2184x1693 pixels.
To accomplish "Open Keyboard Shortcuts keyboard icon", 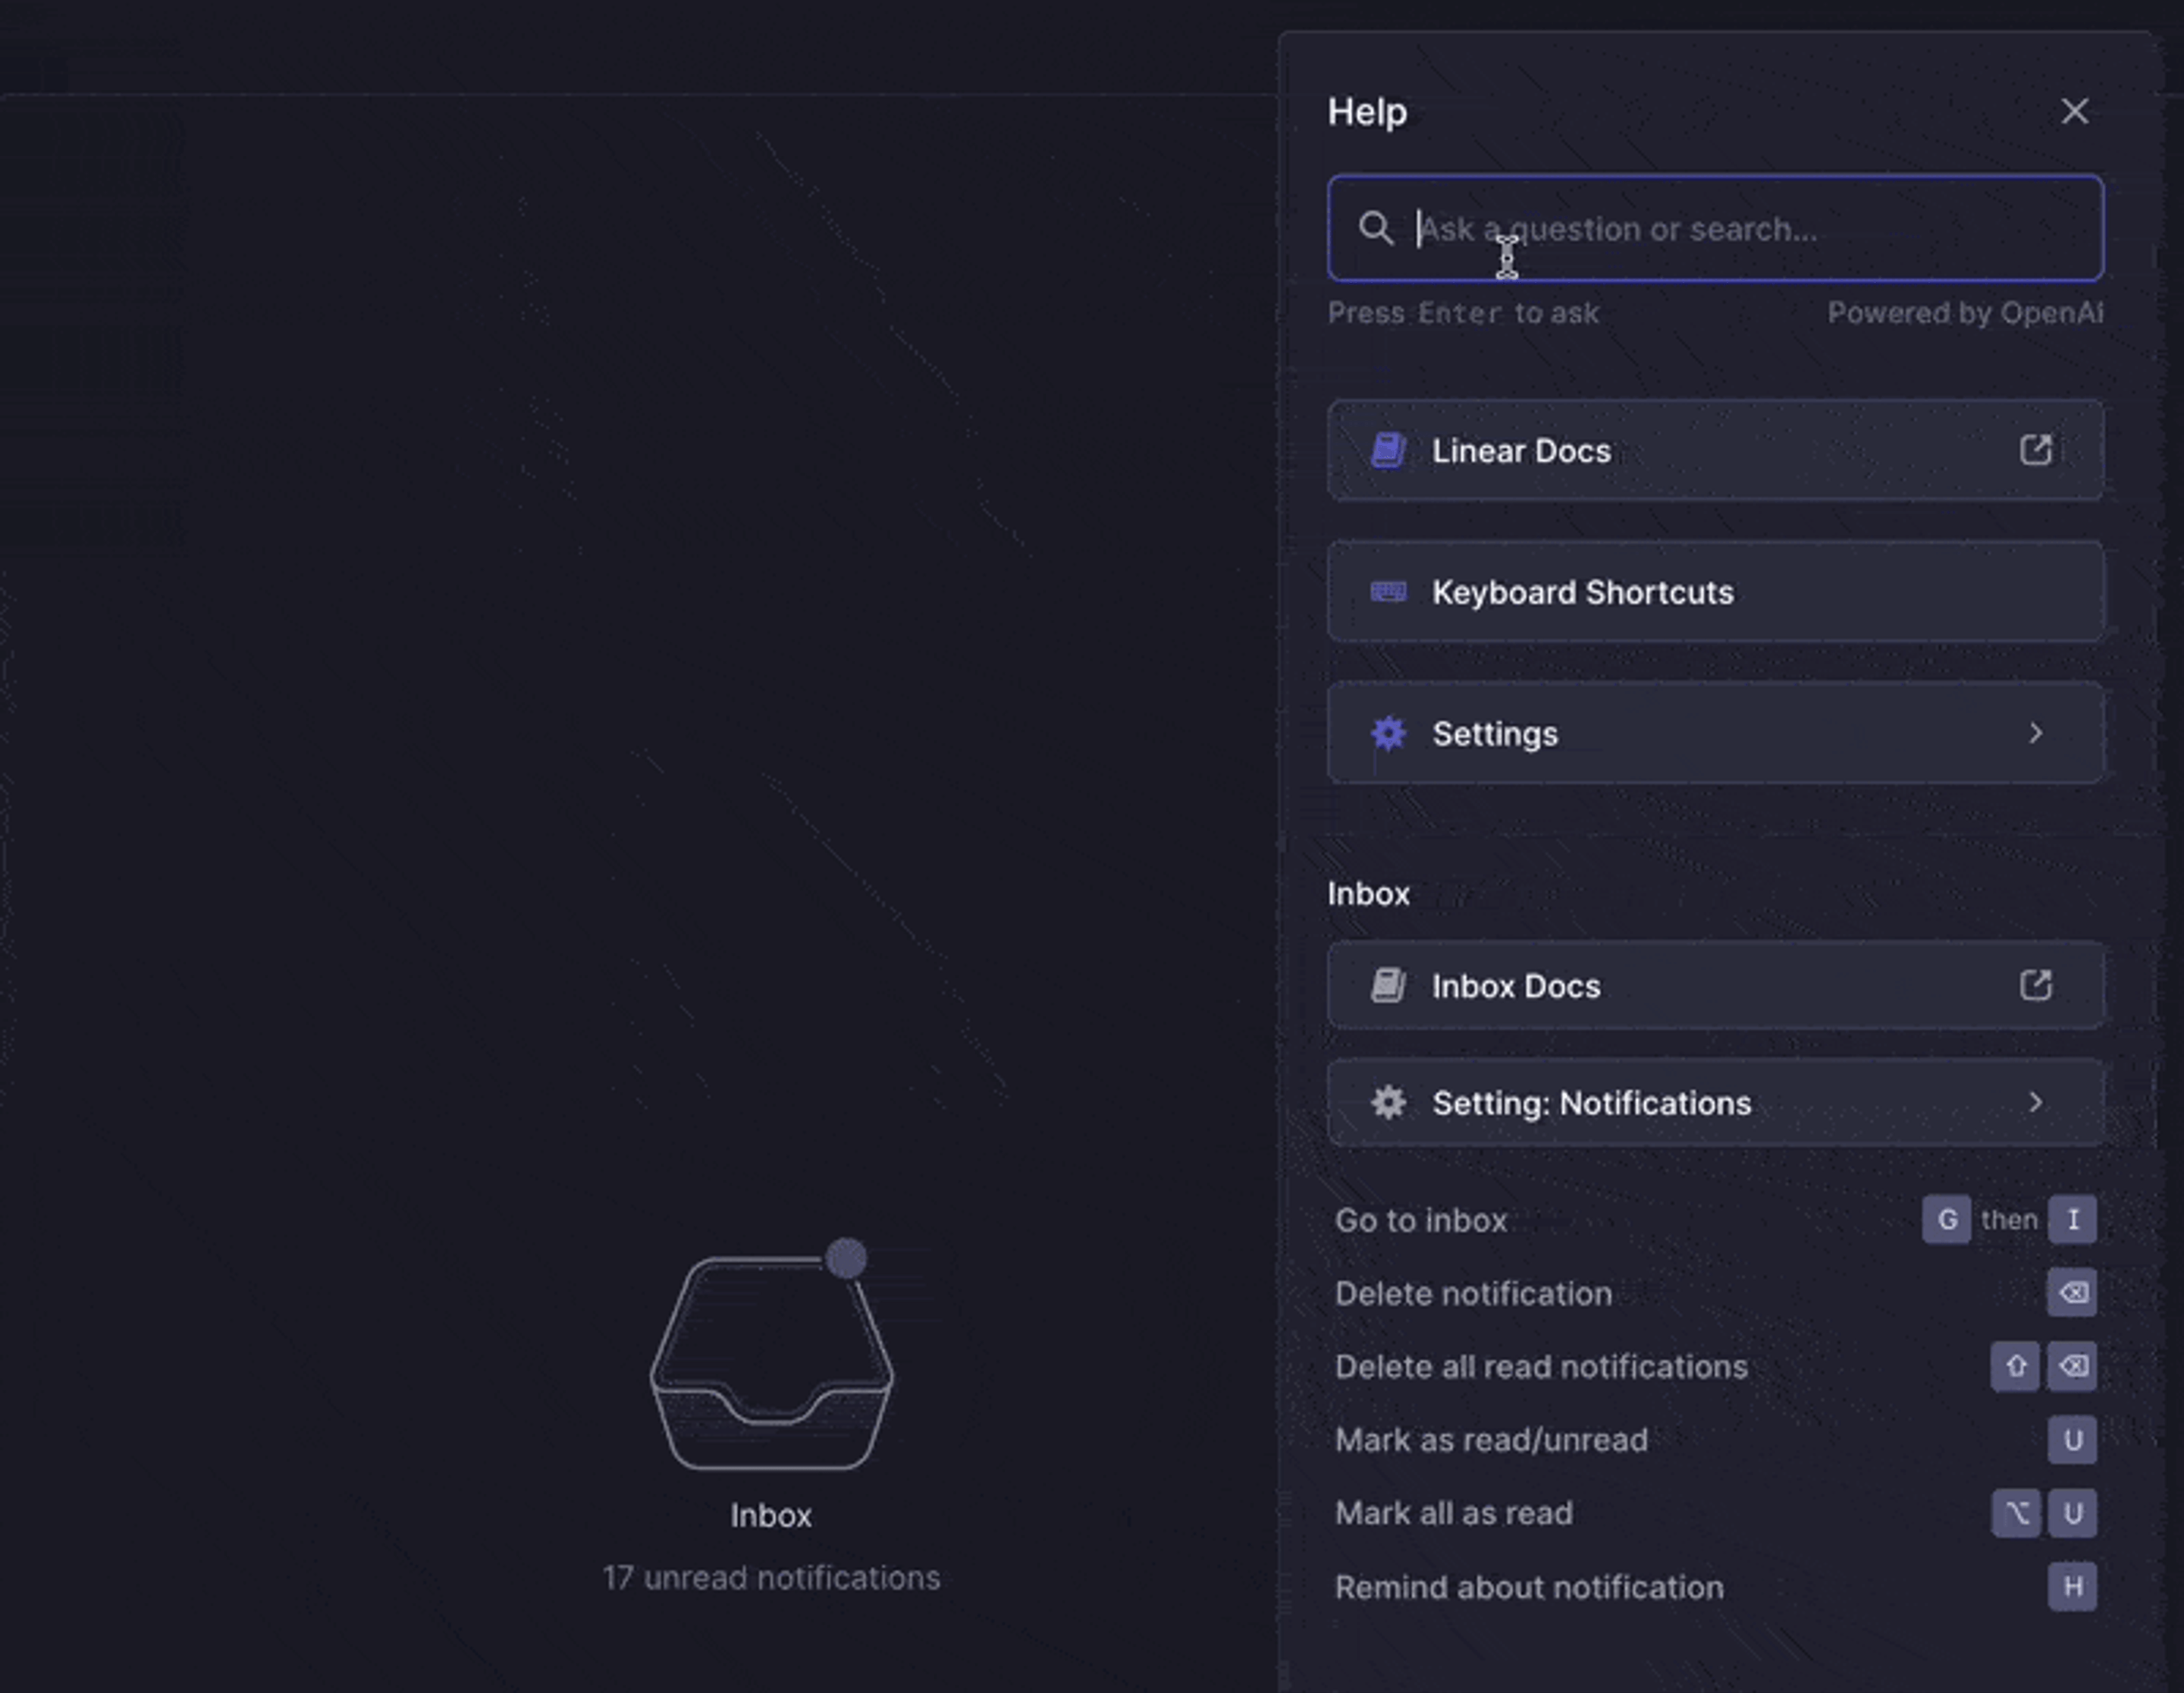I will (1388, 592).
